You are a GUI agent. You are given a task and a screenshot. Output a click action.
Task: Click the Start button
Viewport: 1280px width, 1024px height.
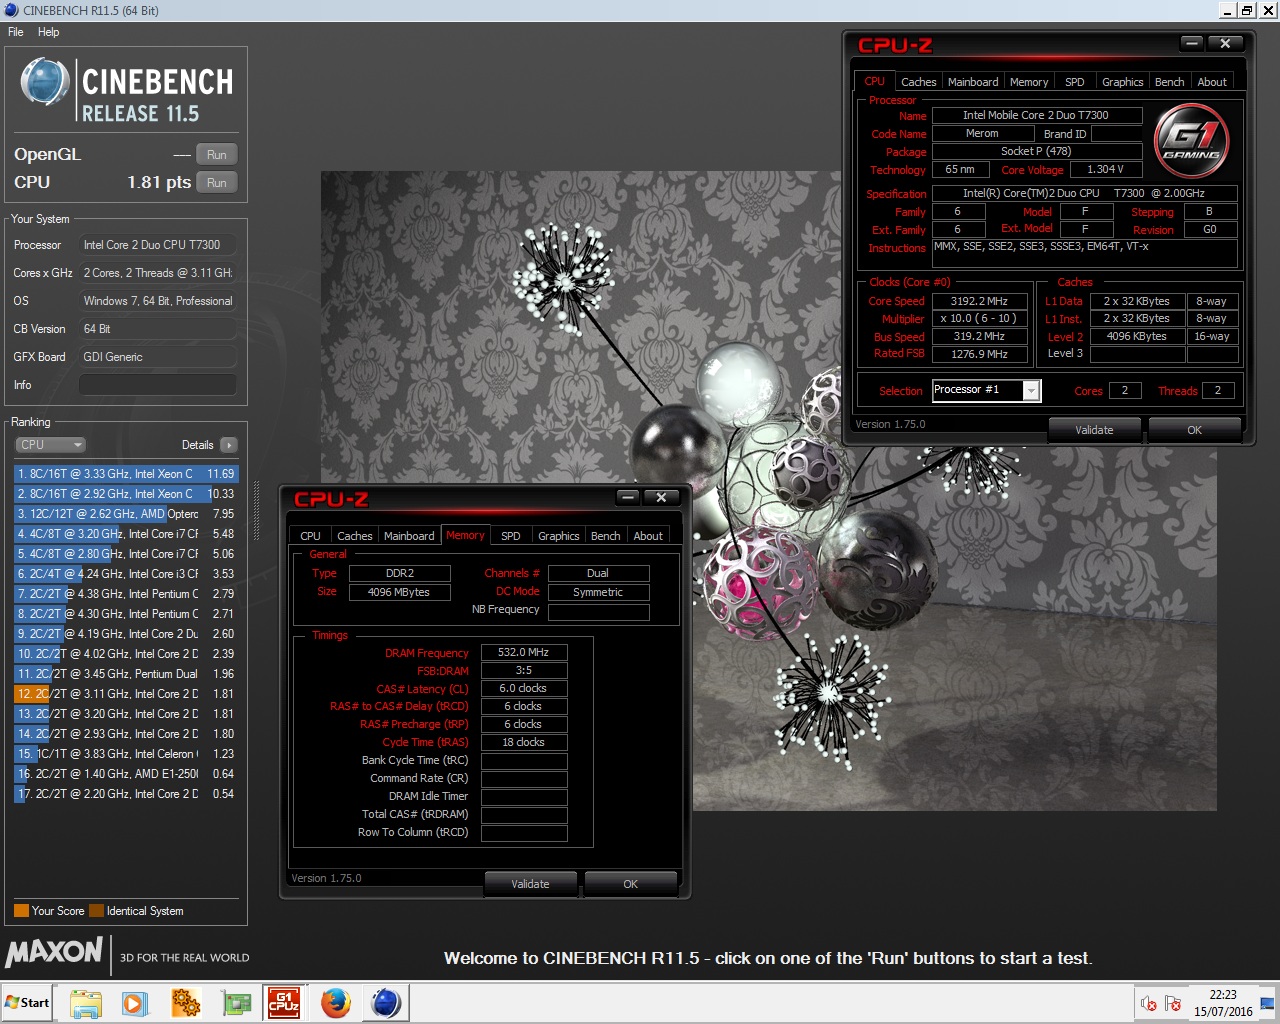tap(27, 1002)
